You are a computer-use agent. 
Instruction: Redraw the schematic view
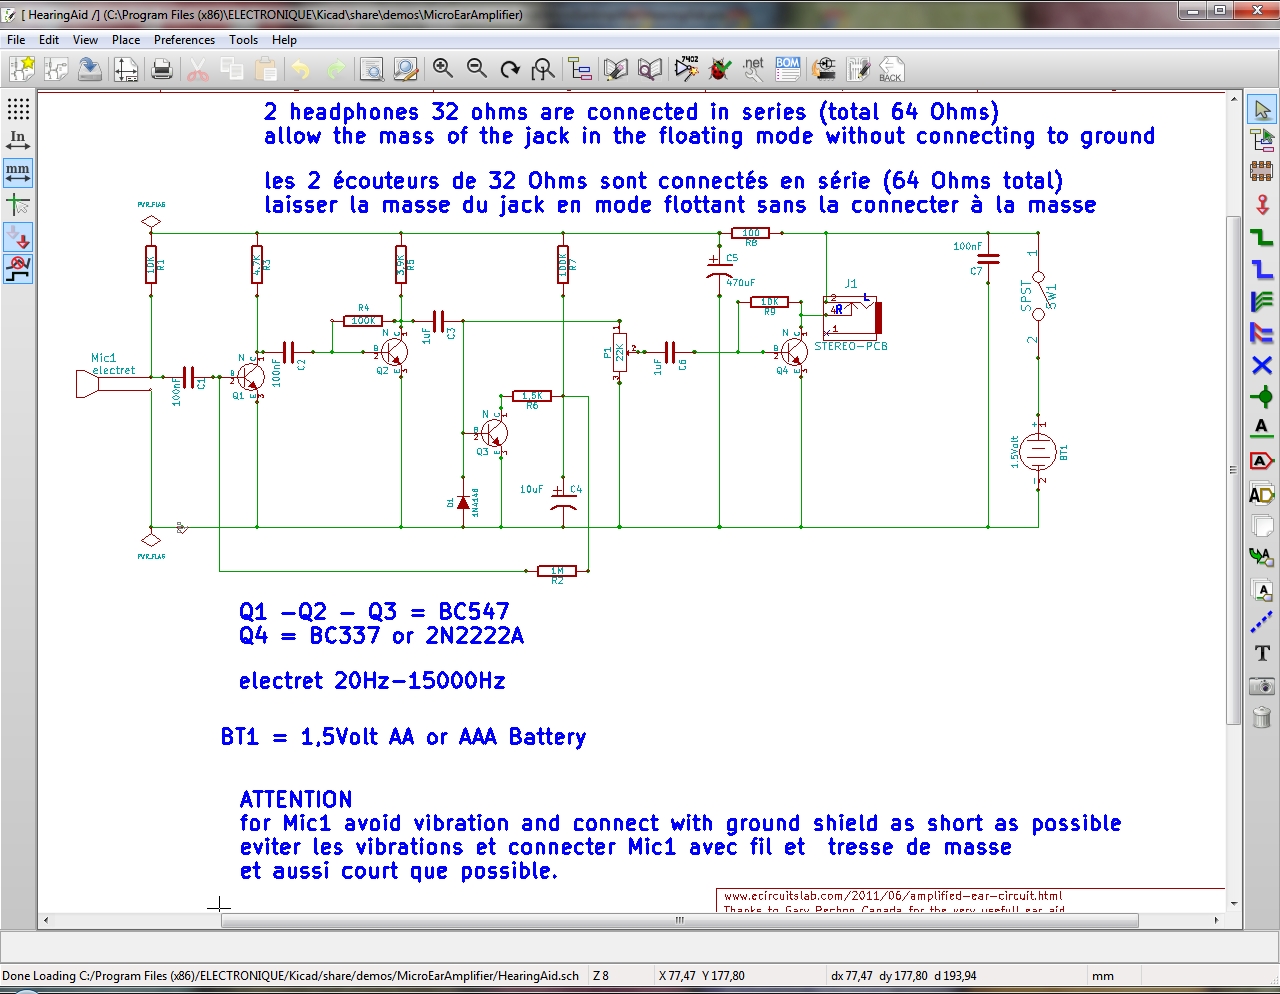click(510, 69)
